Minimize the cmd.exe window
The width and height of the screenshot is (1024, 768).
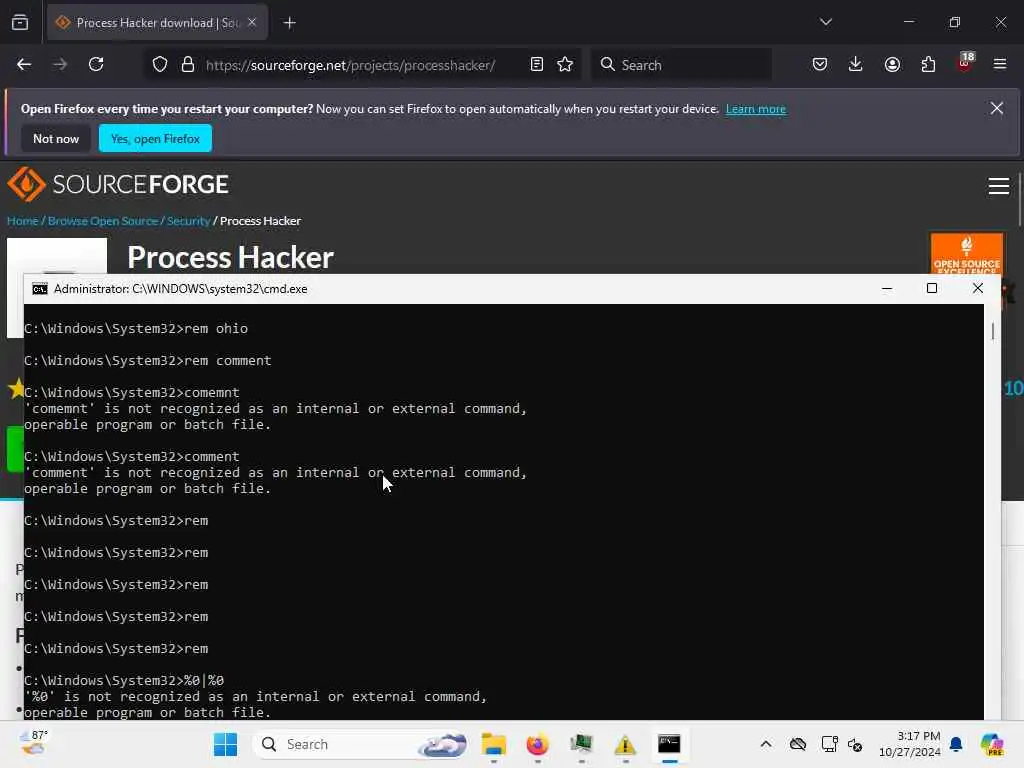point(887,289)
